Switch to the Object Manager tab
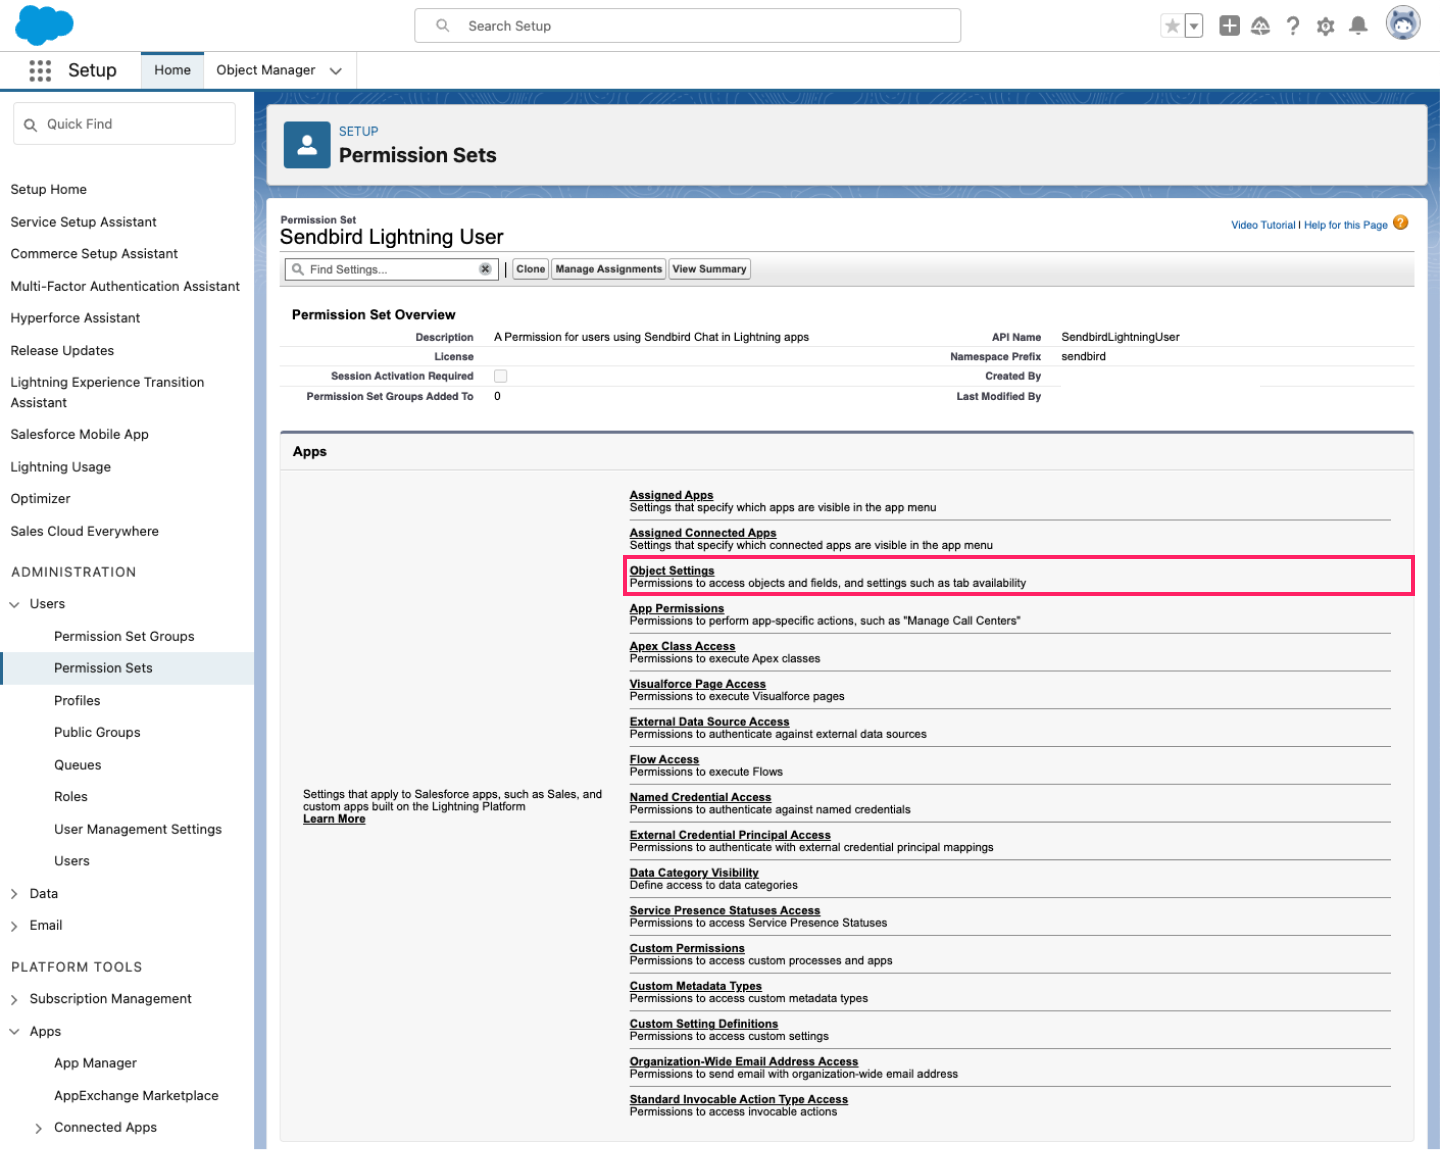Screen dimensions: 1440x1150 point(266,70)
